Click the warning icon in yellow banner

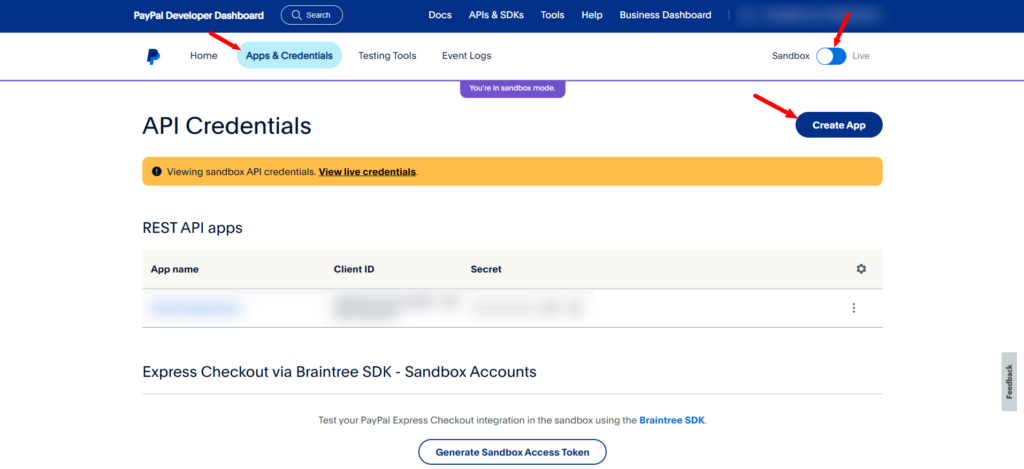[157, 172]
